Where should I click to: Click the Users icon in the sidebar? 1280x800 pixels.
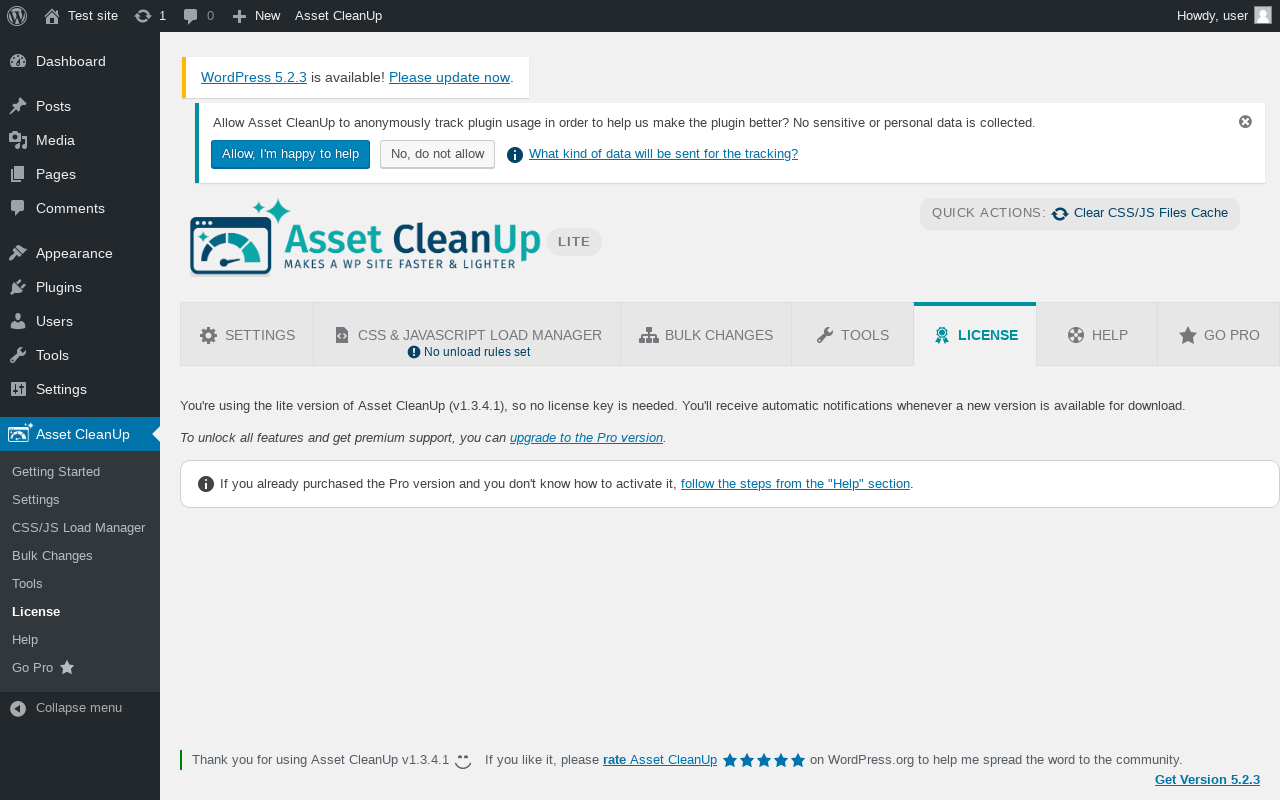pos(18,321)
